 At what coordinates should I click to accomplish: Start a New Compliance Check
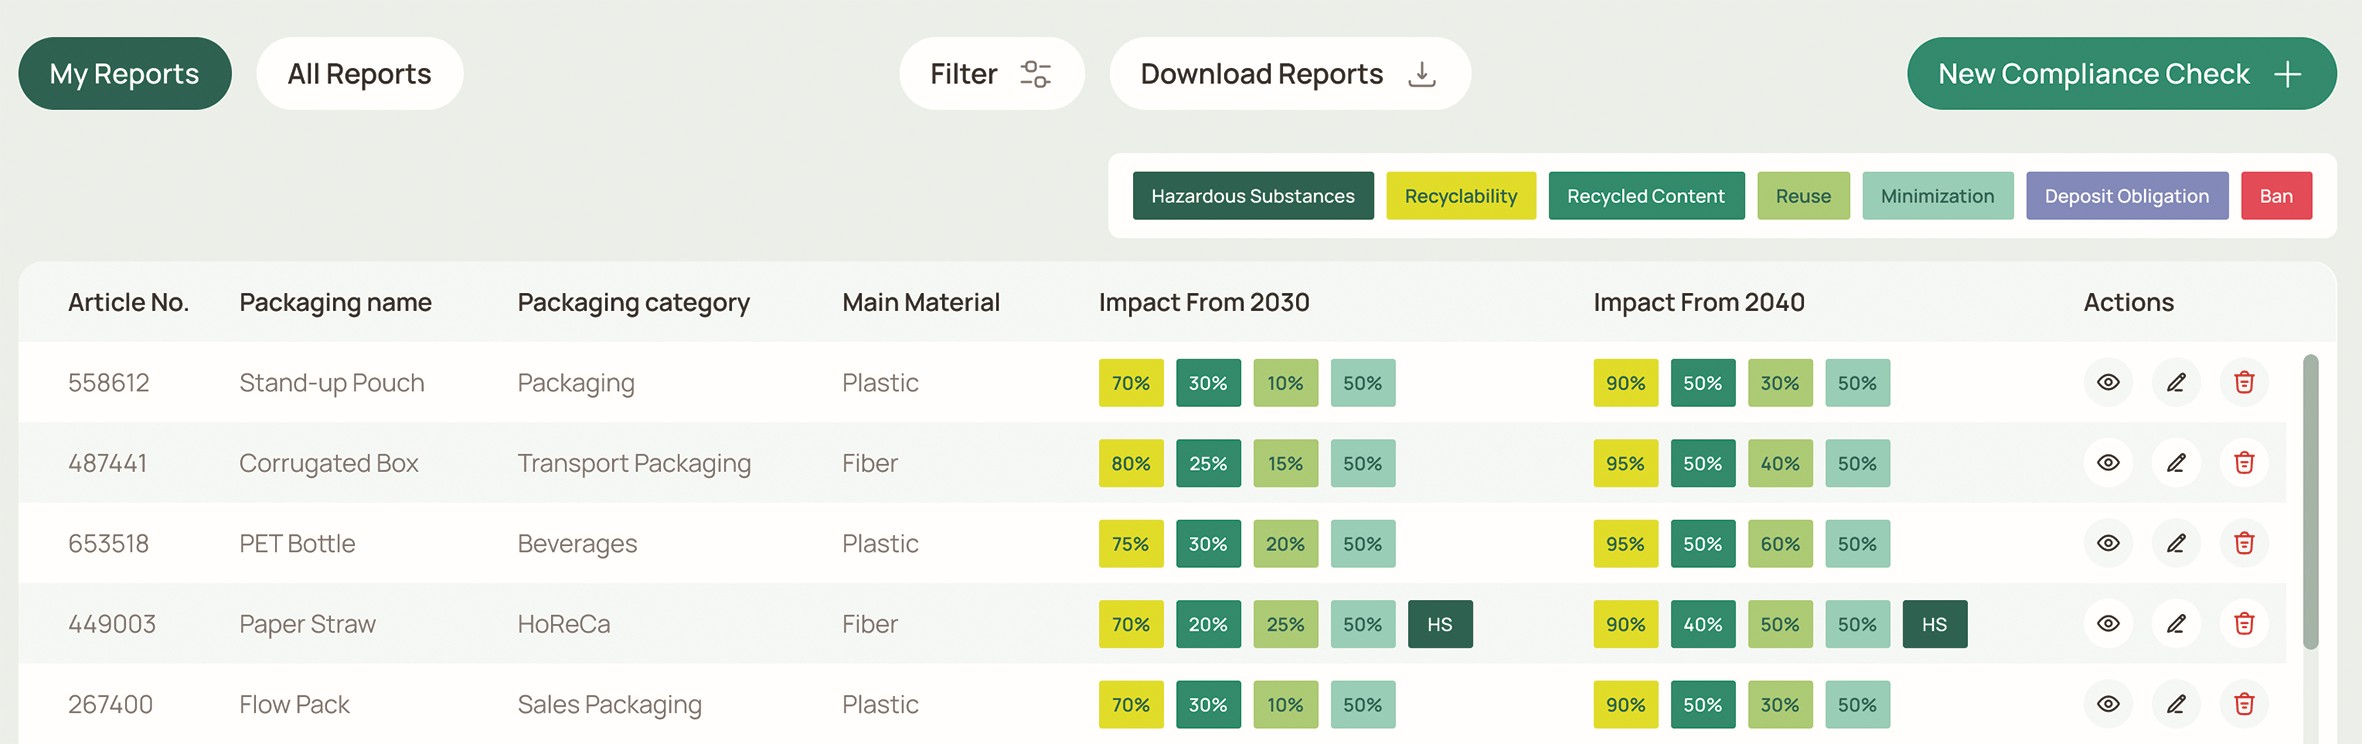2121,74
